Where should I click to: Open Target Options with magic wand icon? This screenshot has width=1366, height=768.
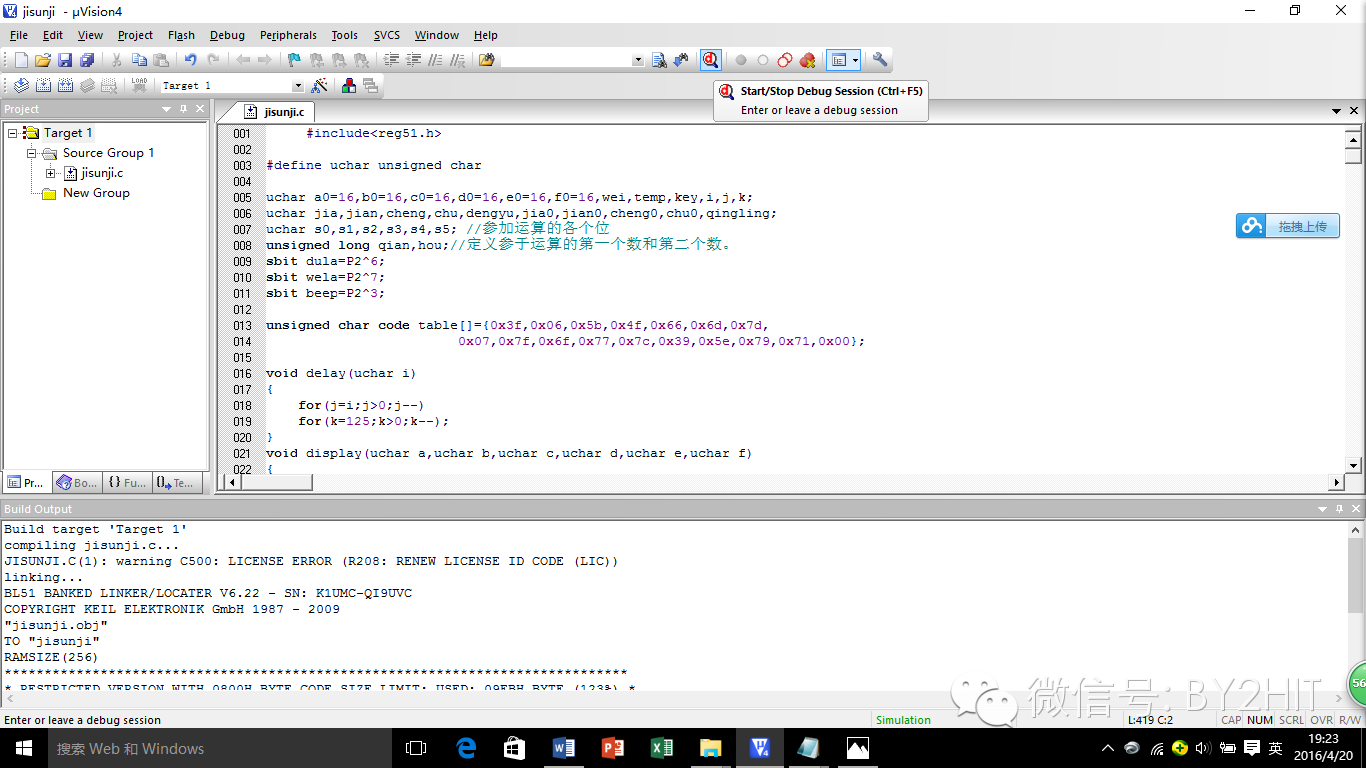320,86
